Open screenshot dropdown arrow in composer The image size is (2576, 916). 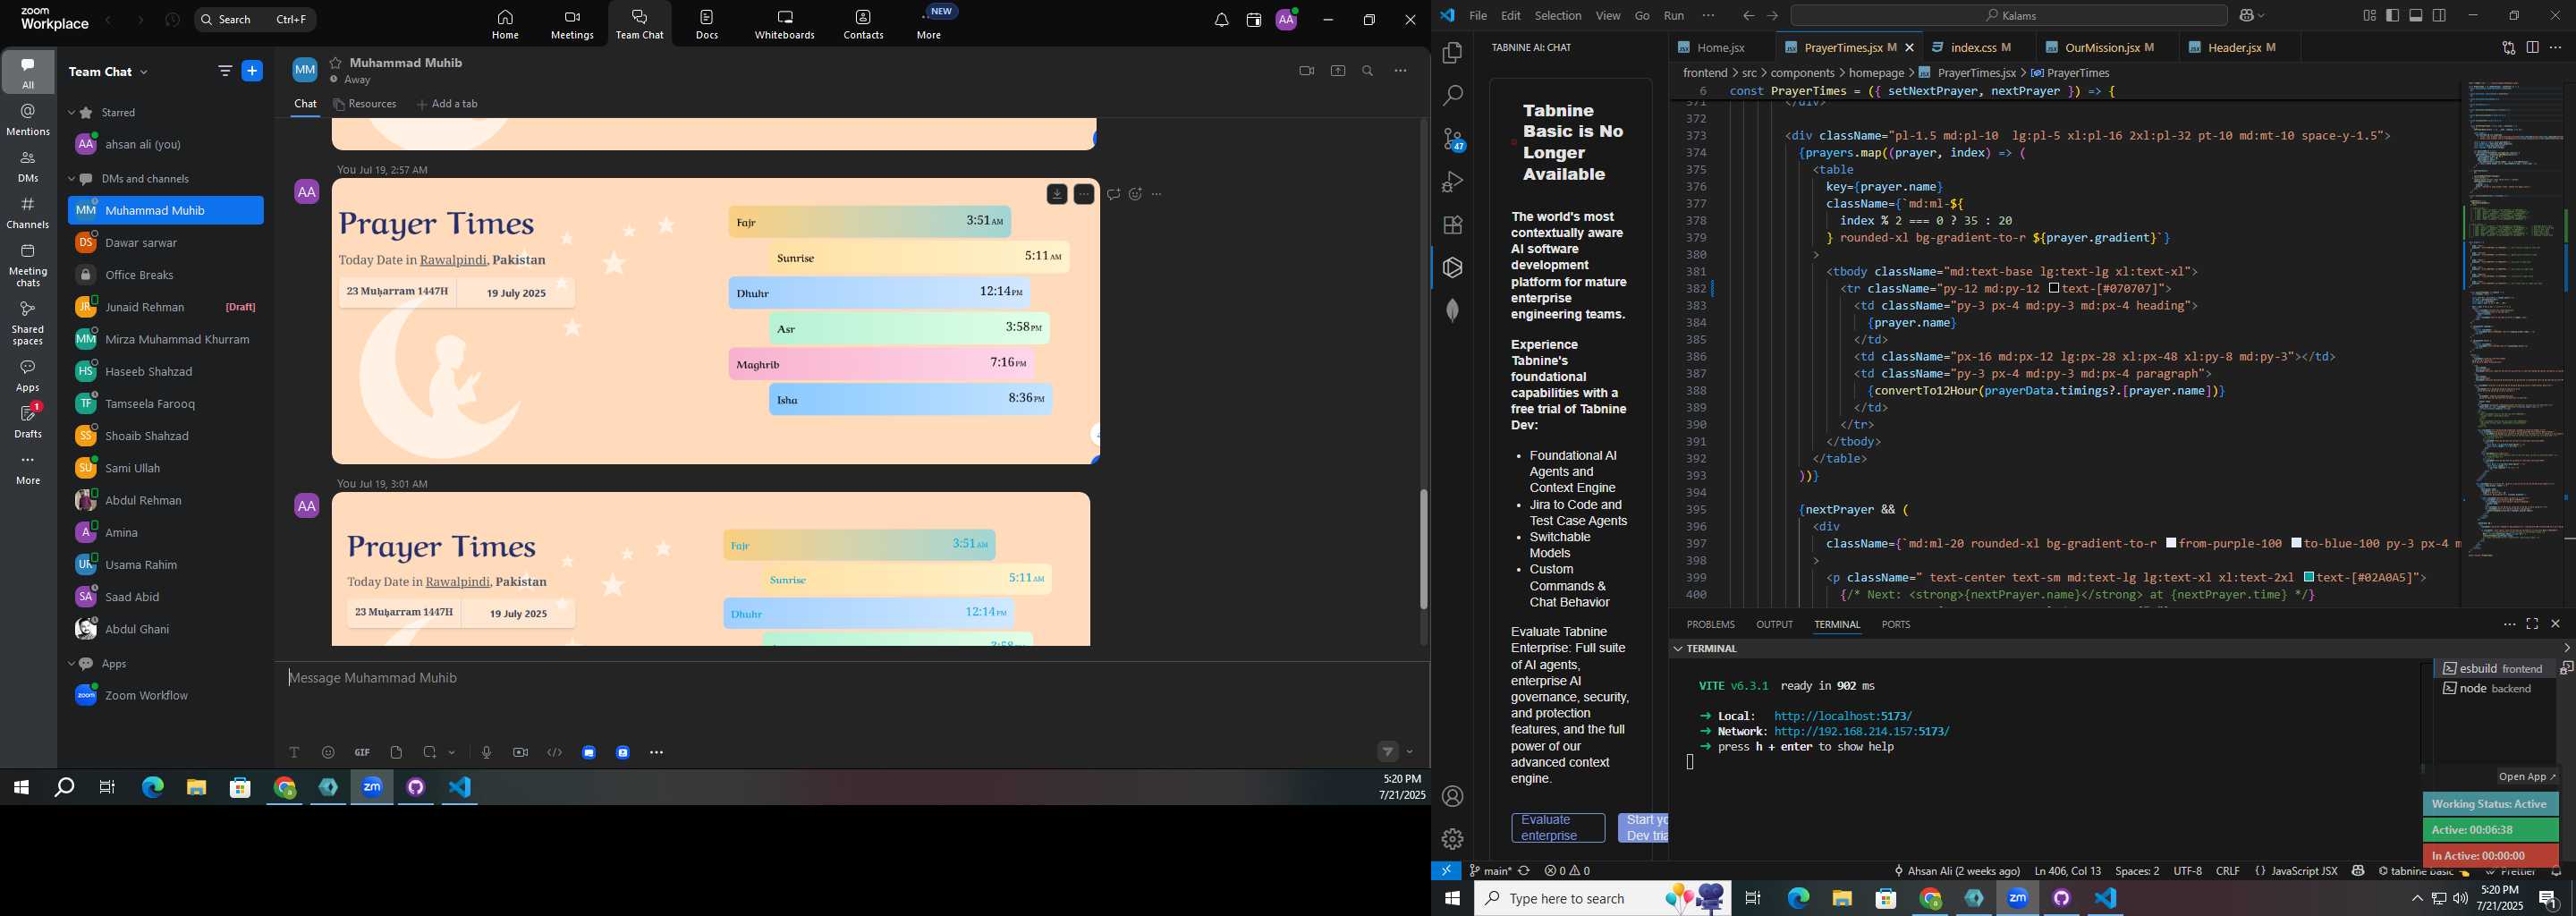452,753
